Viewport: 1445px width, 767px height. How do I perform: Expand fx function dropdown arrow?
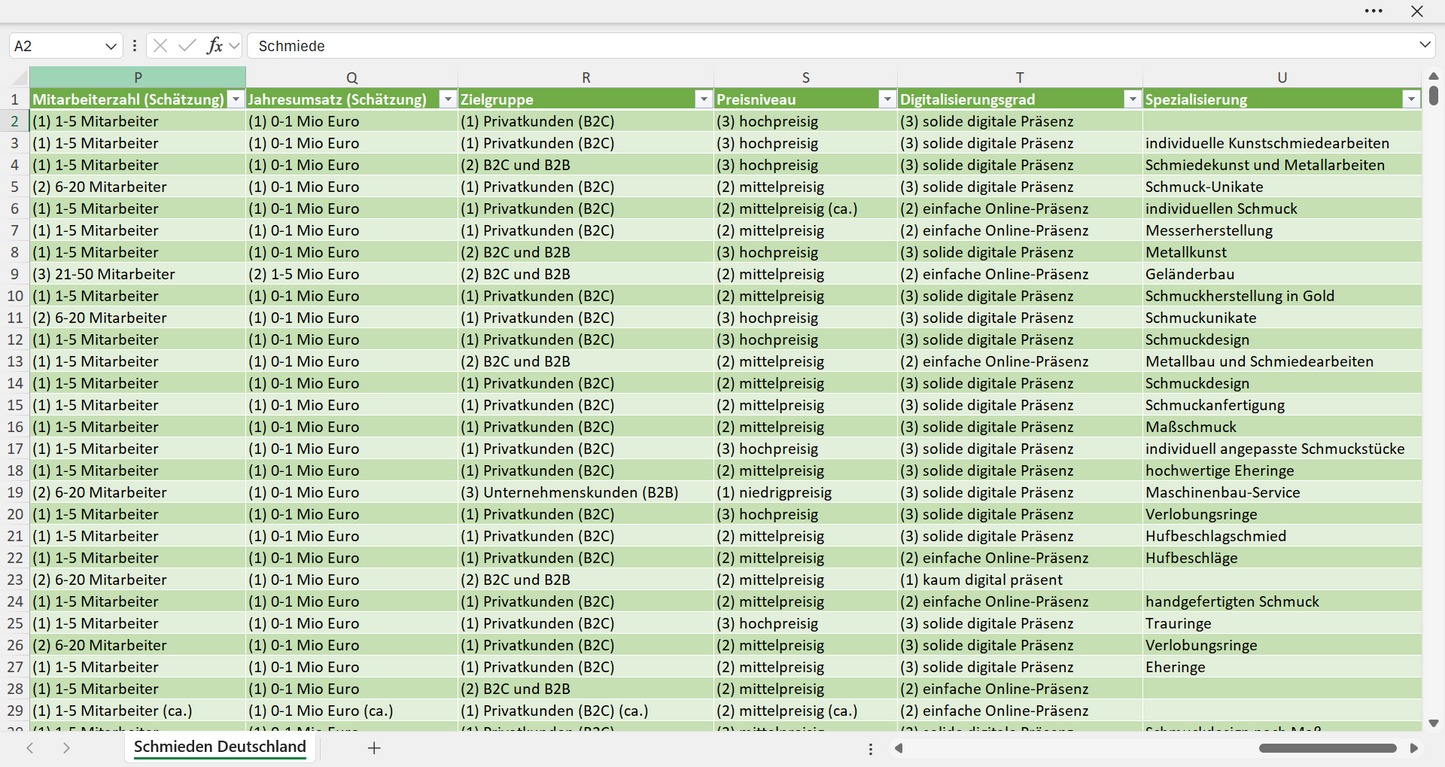pyautogui.click(x=234, y=46)
